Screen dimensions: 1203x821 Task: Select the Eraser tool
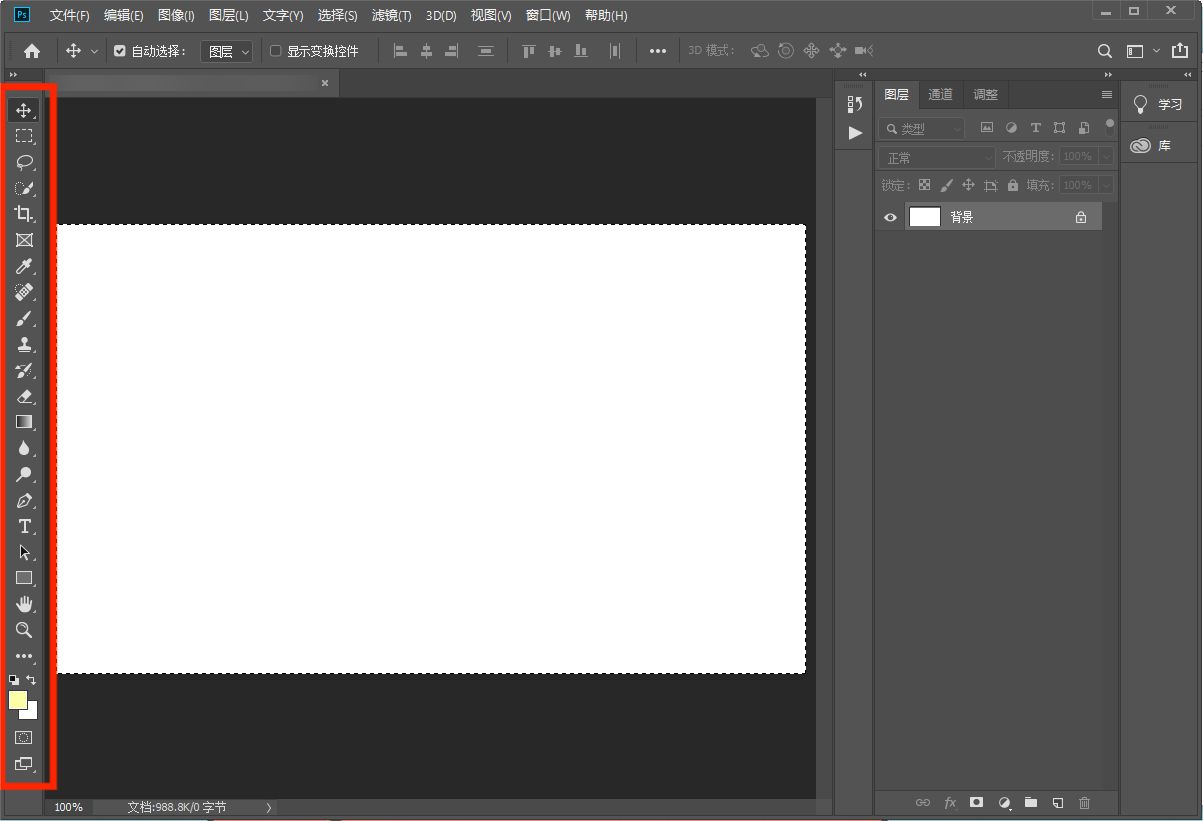24,396
